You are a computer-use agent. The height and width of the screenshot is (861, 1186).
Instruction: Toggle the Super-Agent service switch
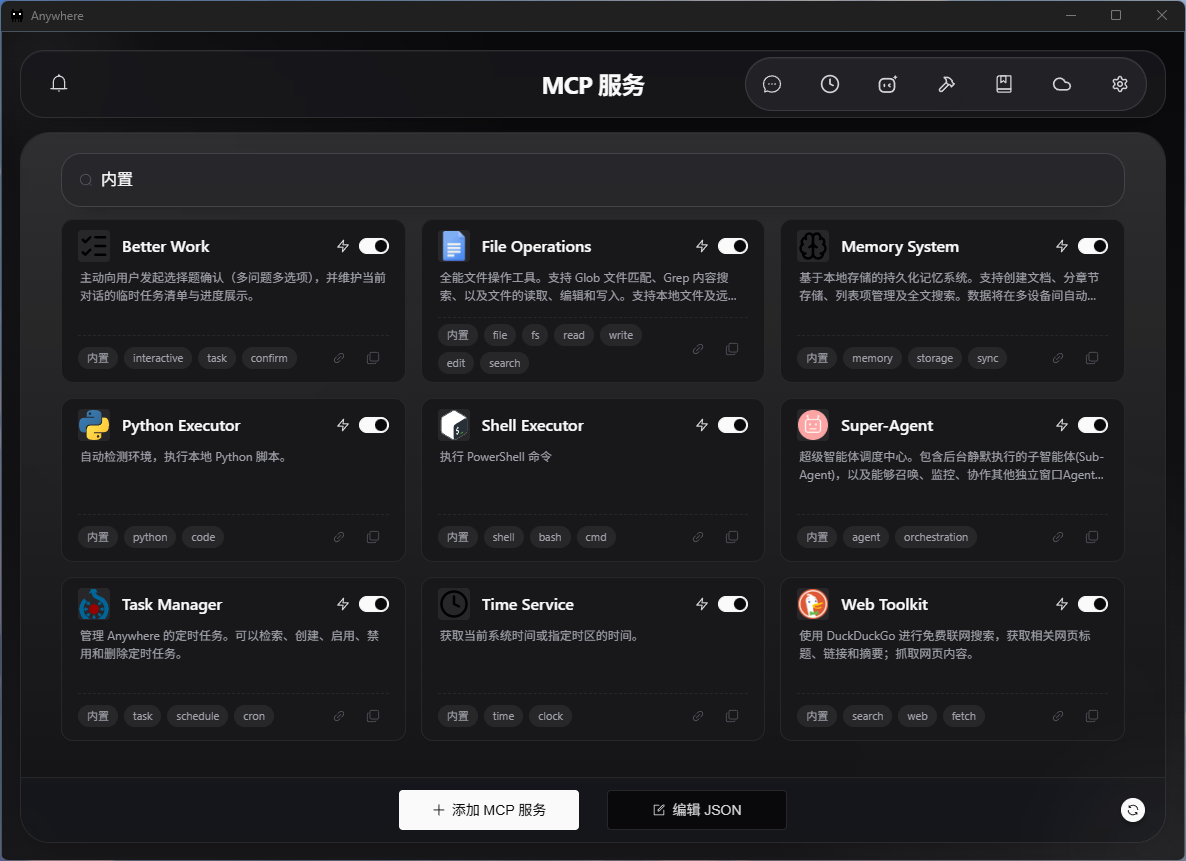pyautogui.click(x=1093, y=425)
